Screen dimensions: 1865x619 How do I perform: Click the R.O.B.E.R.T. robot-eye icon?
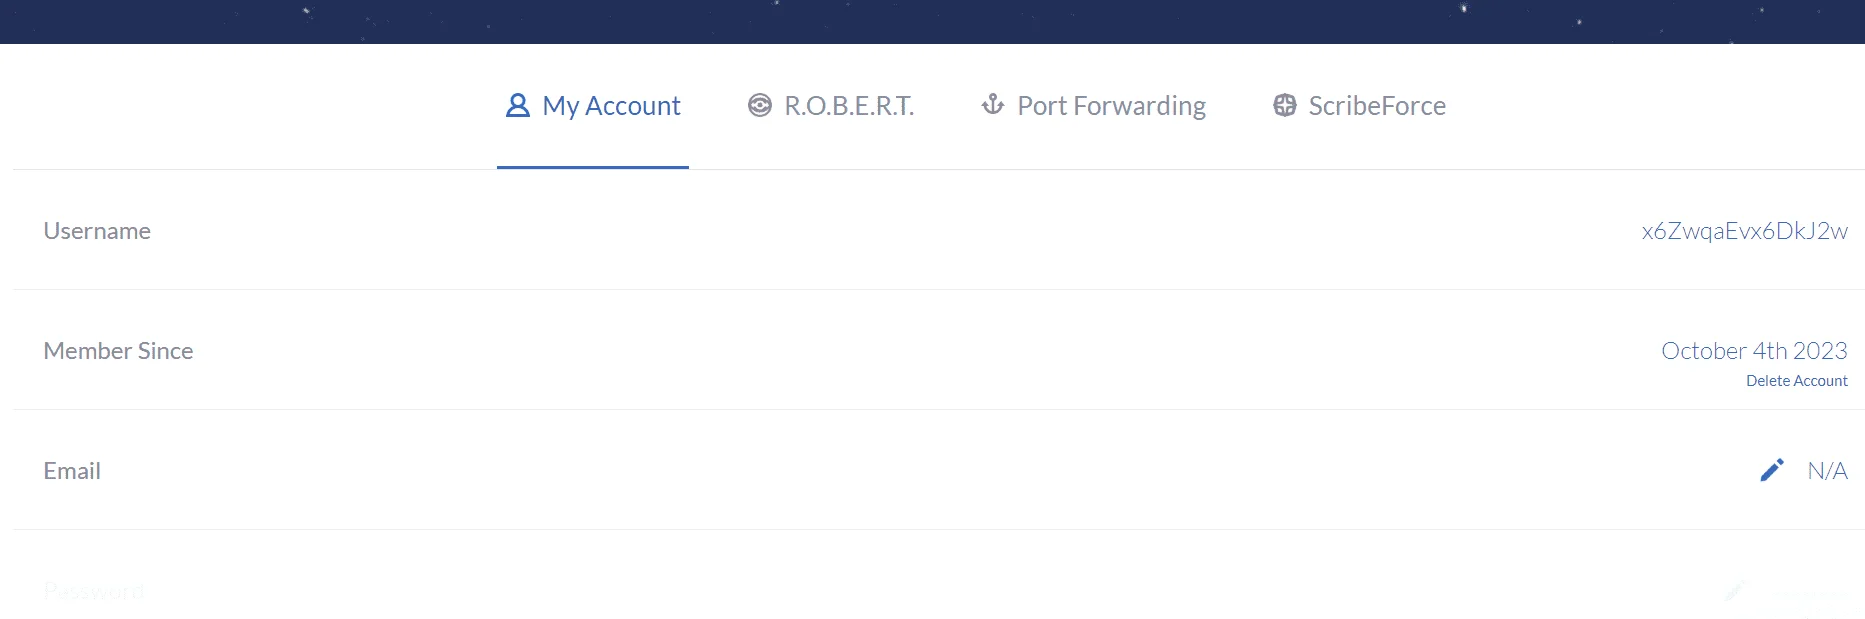tap(760, 105)
